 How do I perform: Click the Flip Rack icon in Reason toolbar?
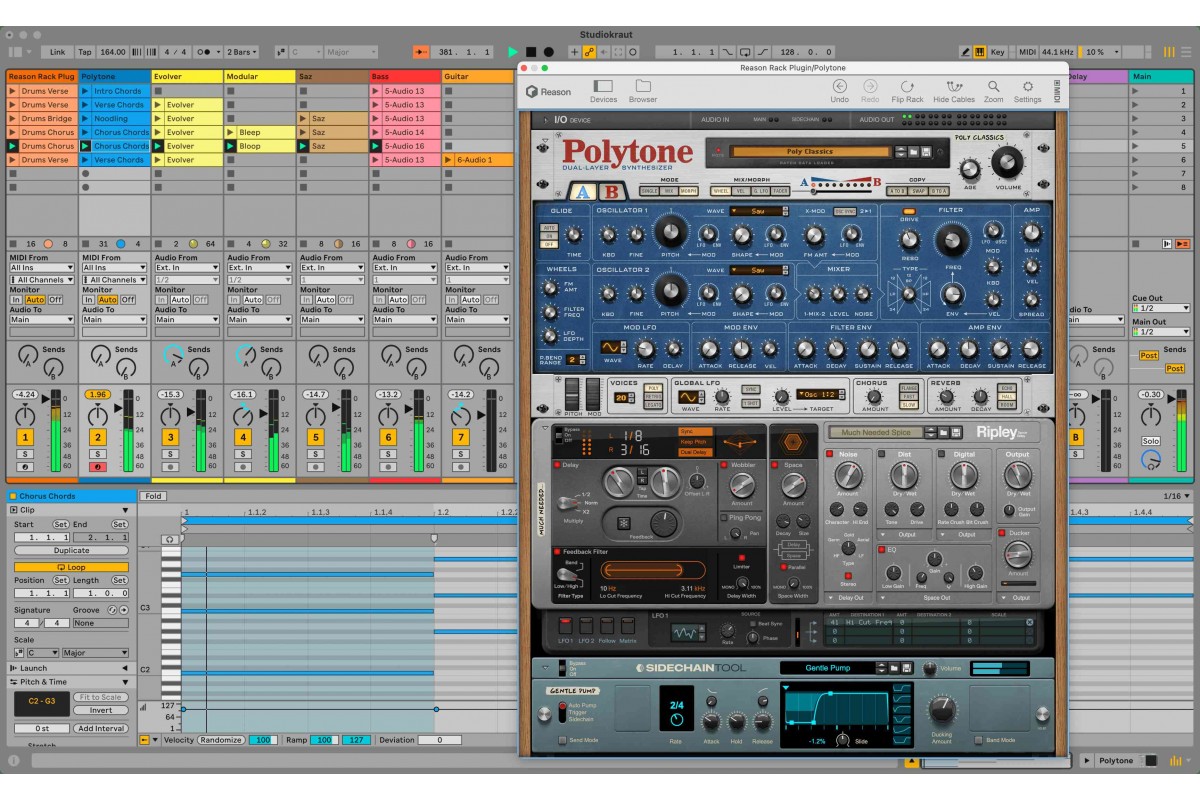coord(908,88)
